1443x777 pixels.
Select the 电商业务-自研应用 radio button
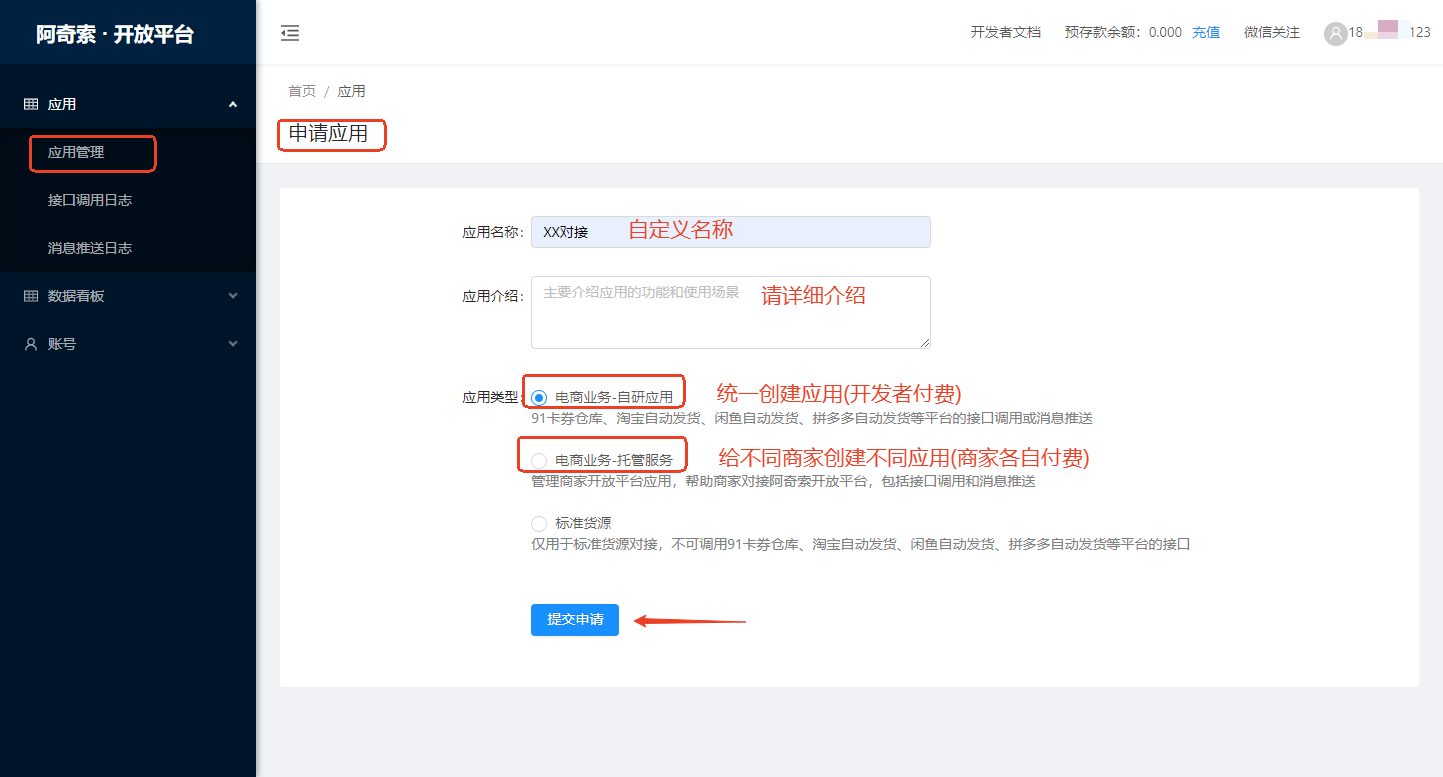tap(539, 397)
